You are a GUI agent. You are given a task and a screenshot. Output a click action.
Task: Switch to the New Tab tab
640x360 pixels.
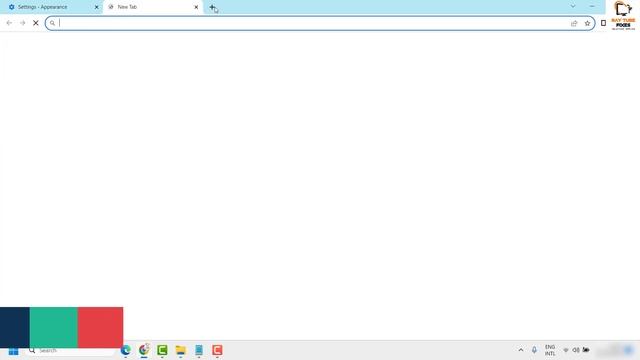click(x=152, y=7)
